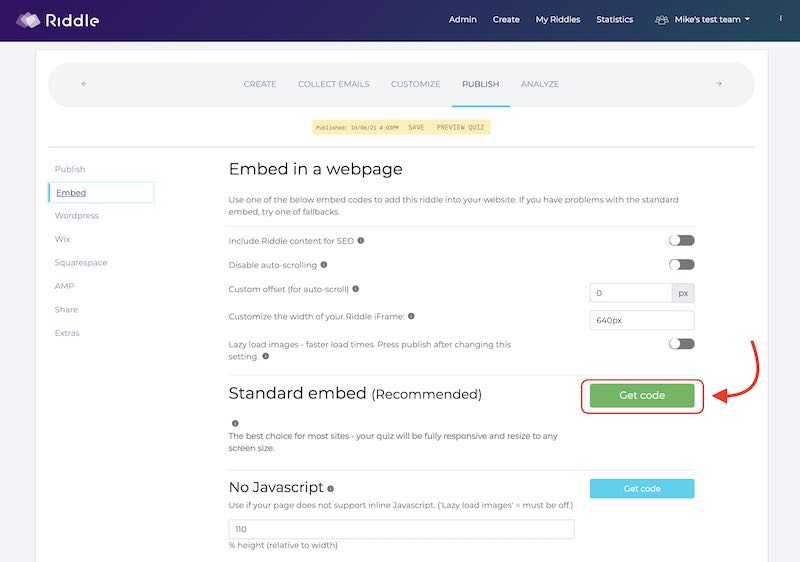
Task: Open Extras sidebar section
Action: 67,333
